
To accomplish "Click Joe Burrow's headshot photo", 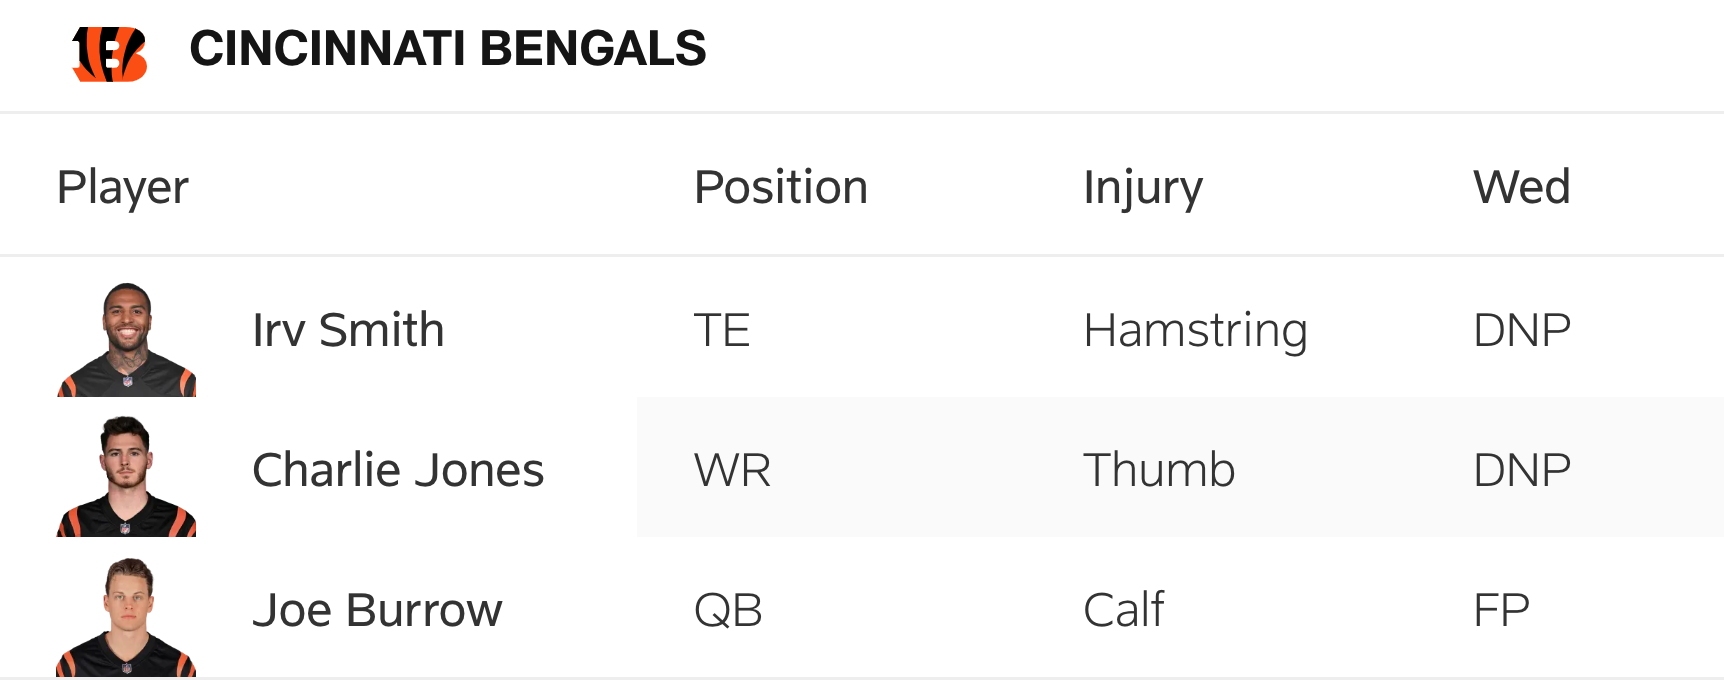I will [126, 617].
